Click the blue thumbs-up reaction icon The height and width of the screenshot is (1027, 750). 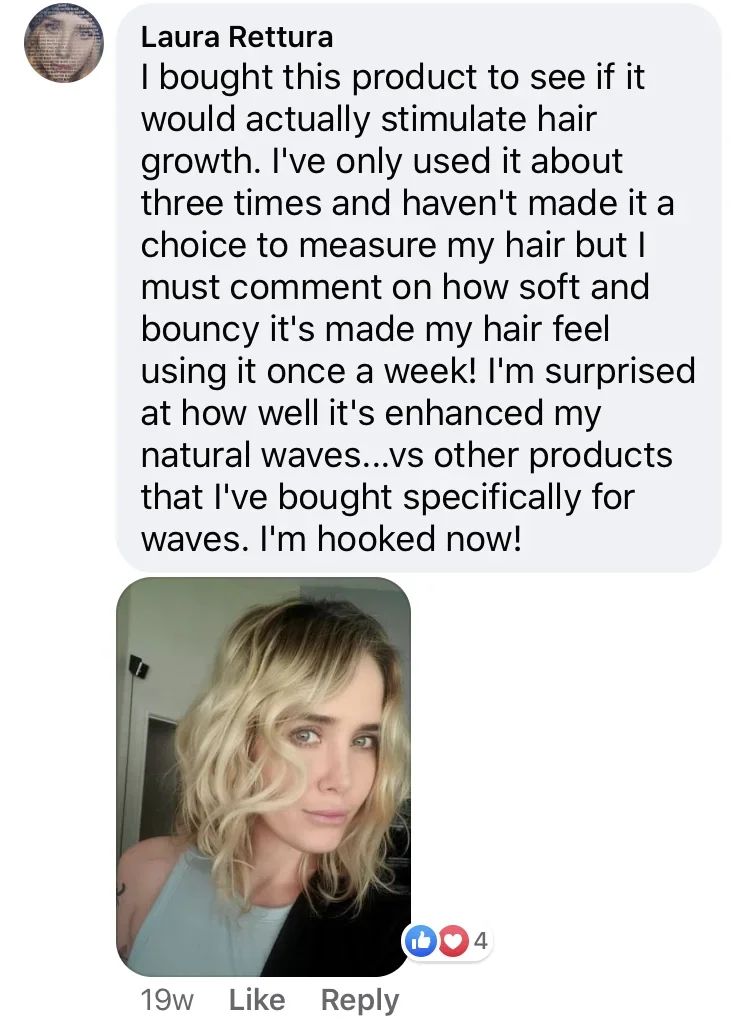click(x=421, y=941)
